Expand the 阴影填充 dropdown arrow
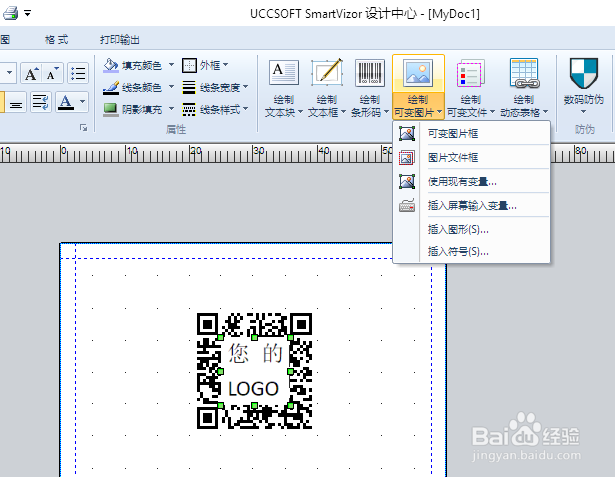Image resolution: width=615 pixels, height=477 pixels. click(171, 108)
